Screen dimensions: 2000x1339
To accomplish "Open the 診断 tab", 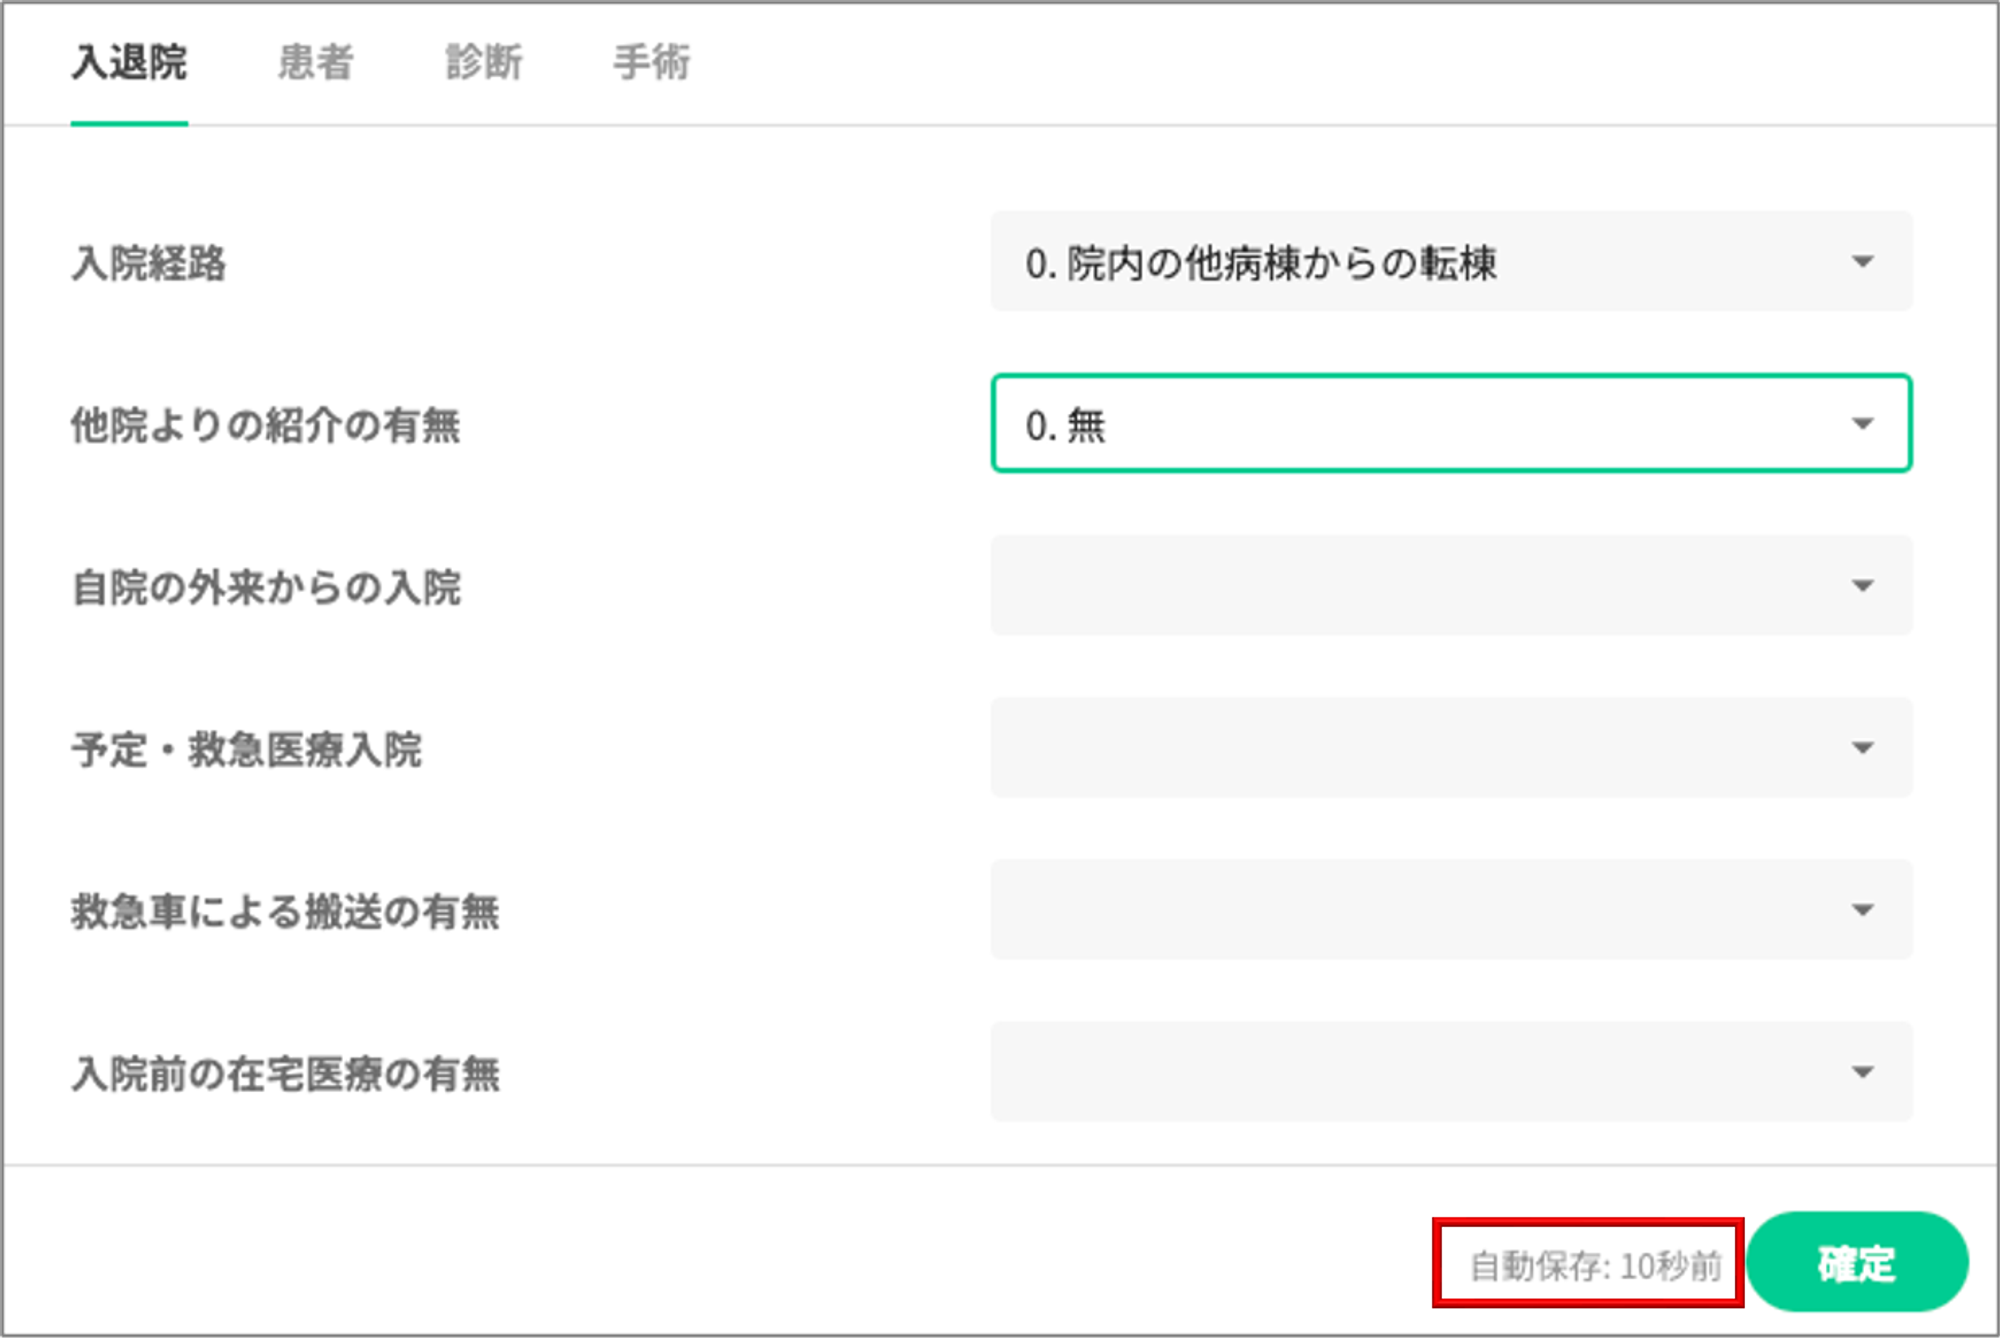I will coord(483,62).
